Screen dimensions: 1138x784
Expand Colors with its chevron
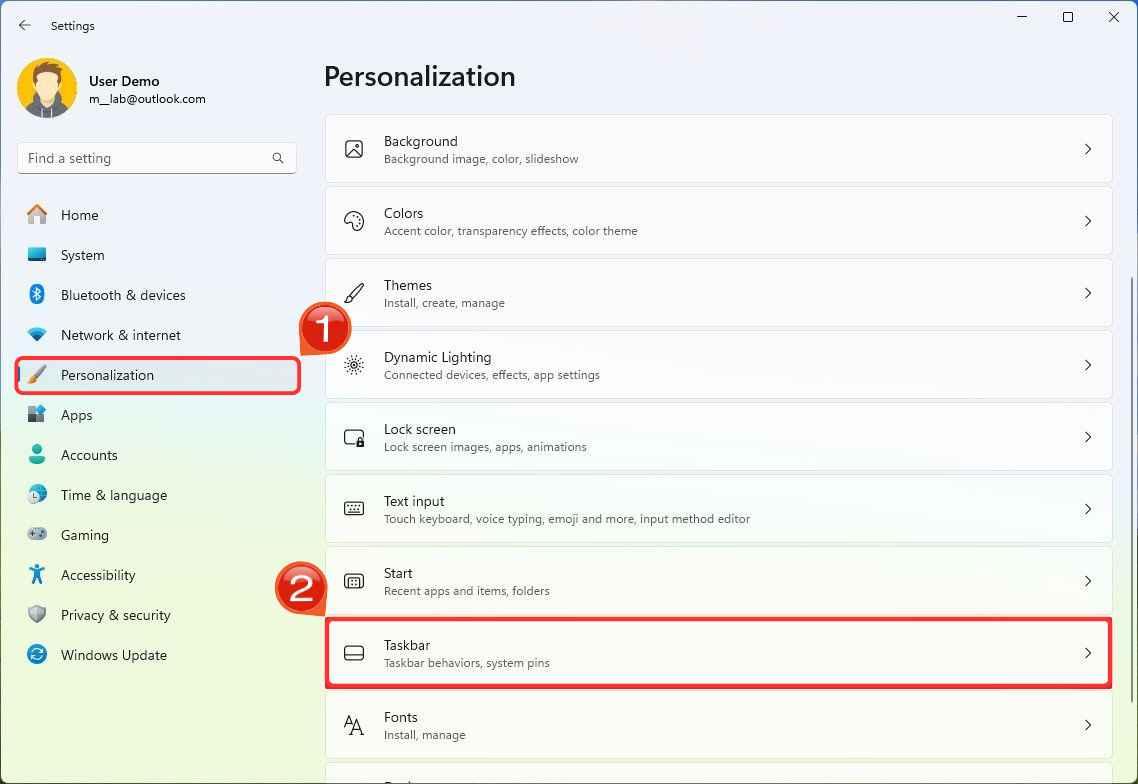pos(1088,221)
